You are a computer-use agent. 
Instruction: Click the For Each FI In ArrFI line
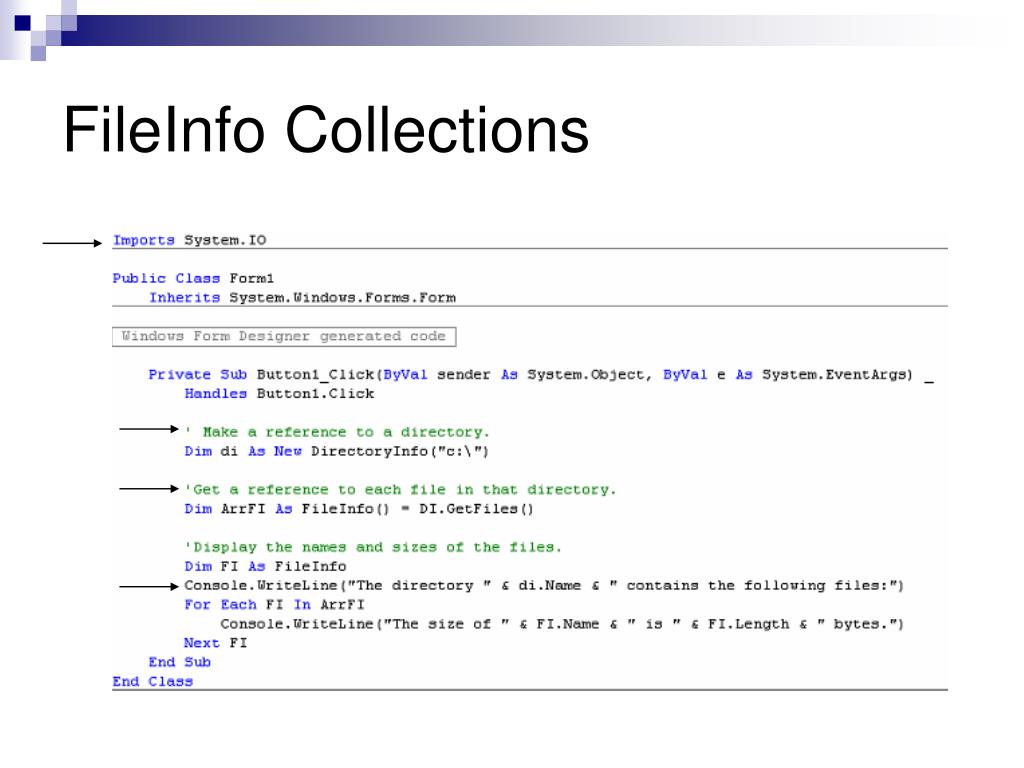coord(274,605)
